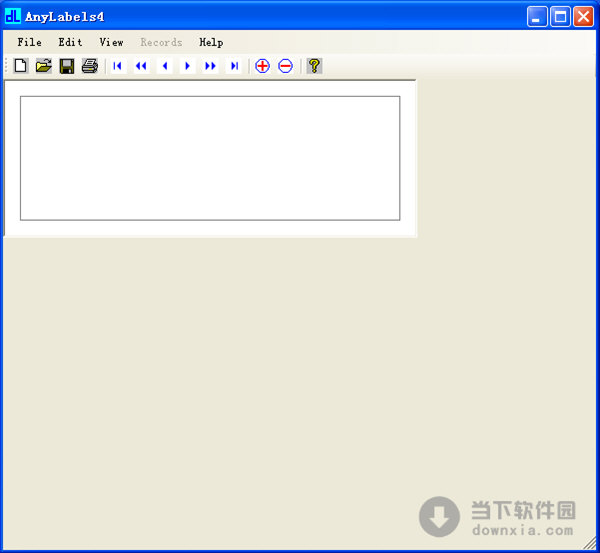
Task: Maximize the AnyLabels4 window
Action: (560, 16)
